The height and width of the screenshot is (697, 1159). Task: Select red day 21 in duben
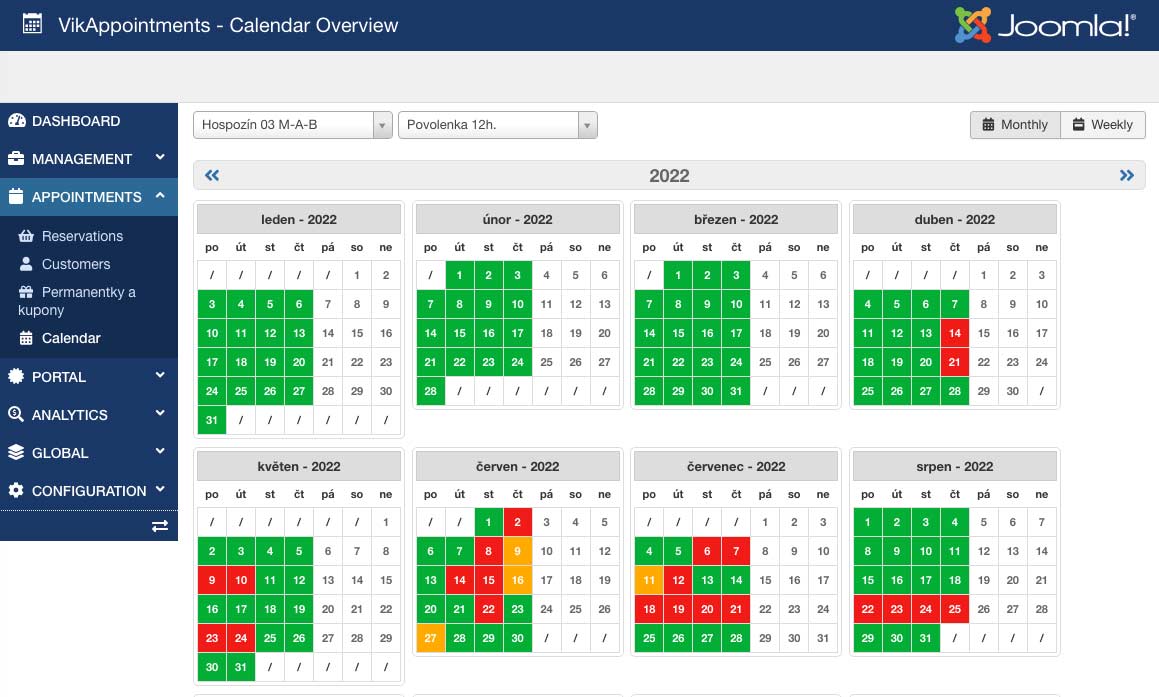954,362
